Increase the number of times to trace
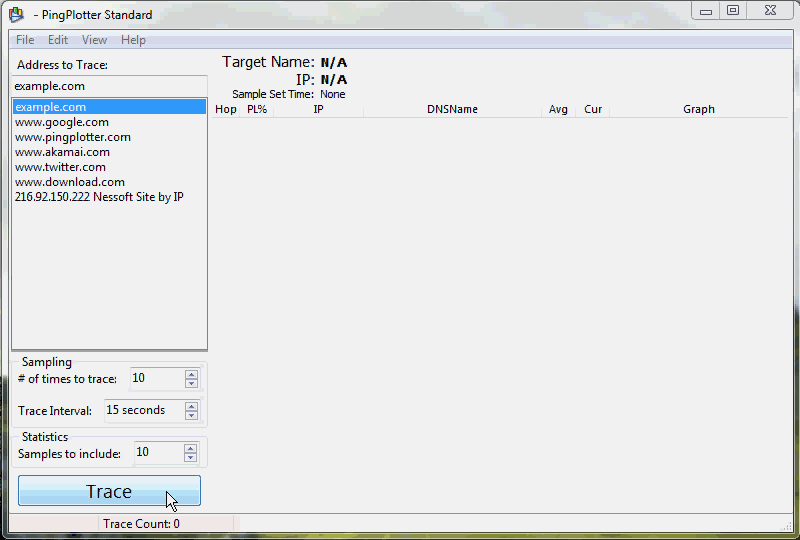The height and width of the screenshot is (540, 800). click(x=191, y=374)
